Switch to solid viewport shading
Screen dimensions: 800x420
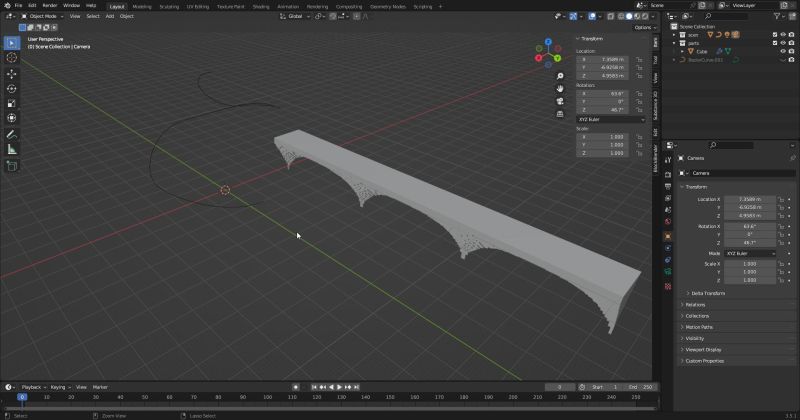629,16
